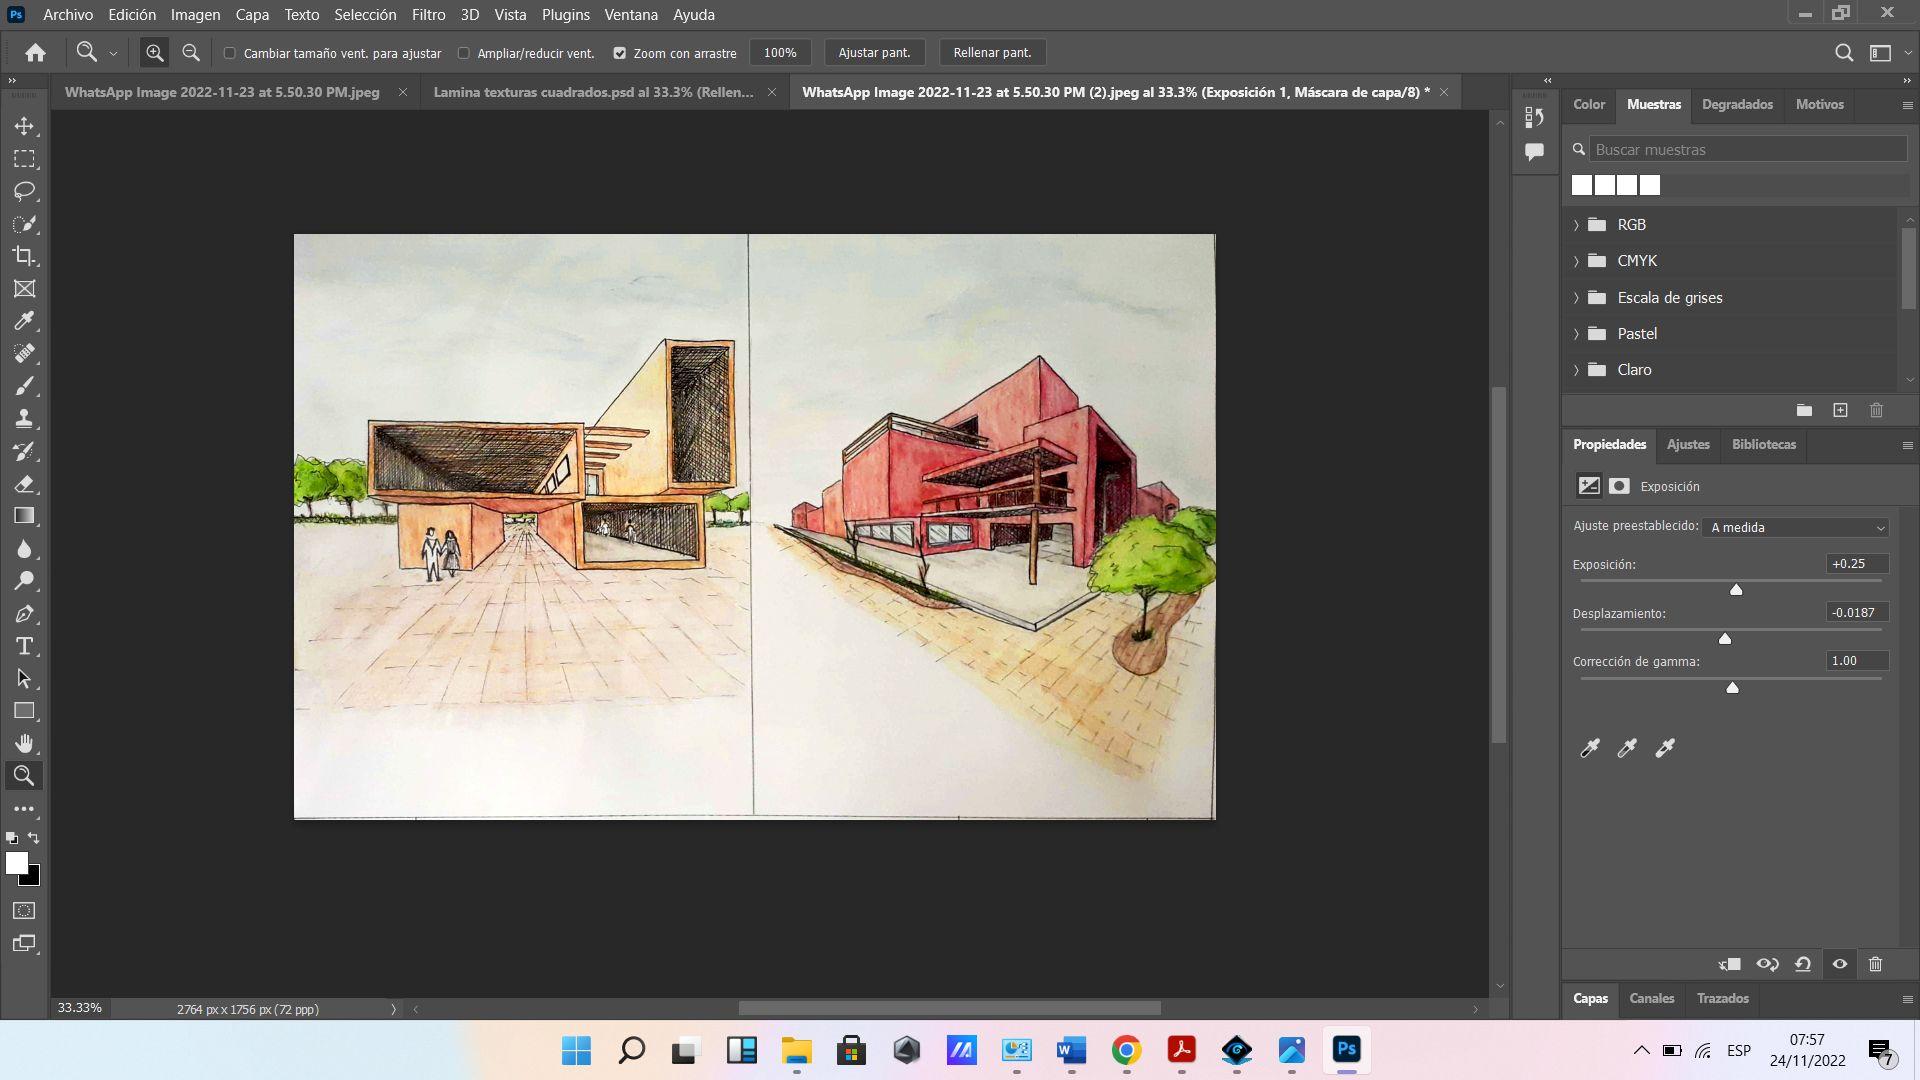Screen dimensions: 1920x1080
Task: Uncheck Zoom con arrastre option
Action: pyautogui.click(x=619, y=53)
